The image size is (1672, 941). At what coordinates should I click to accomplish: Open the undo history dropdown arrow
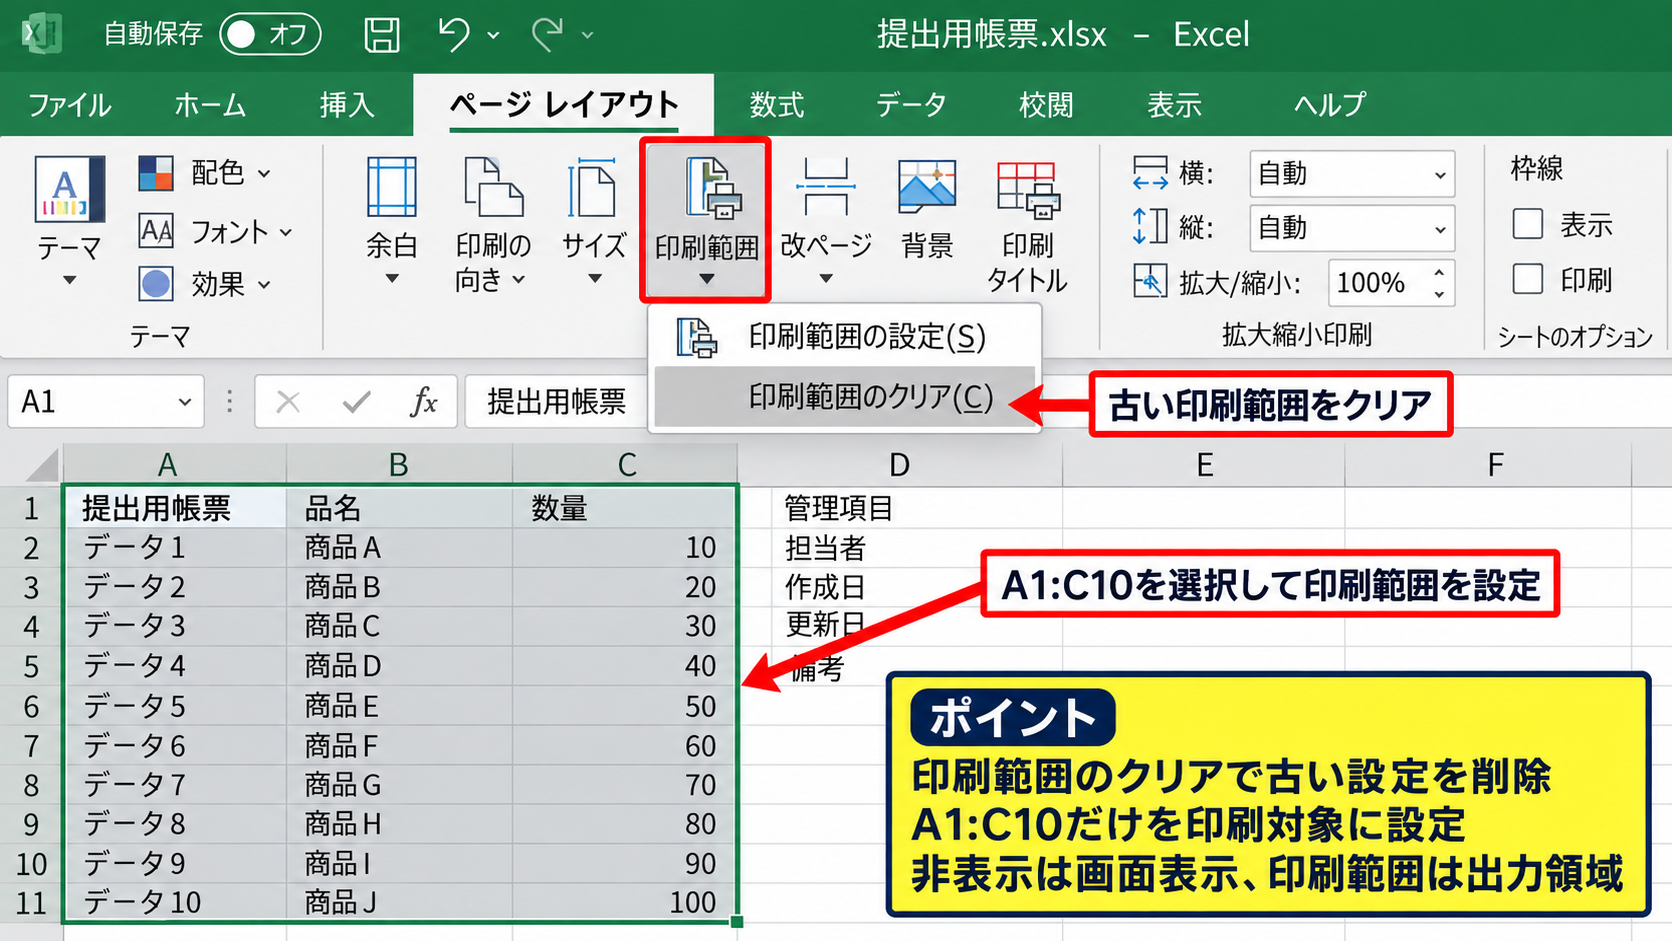pos(493,35)
